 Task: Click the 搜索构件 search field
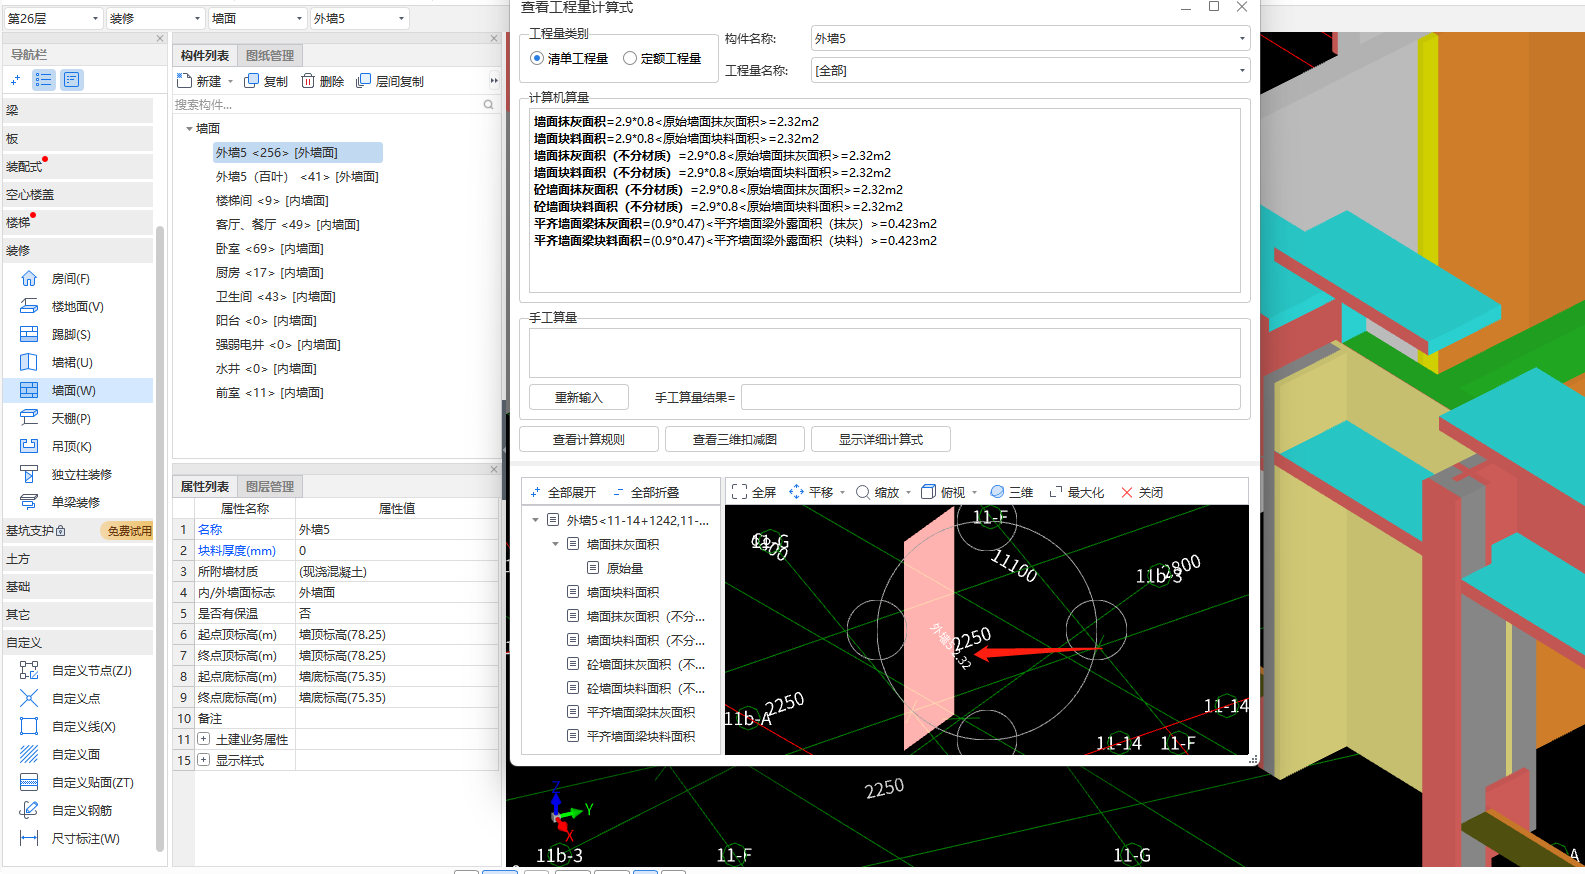coord(335,104)
